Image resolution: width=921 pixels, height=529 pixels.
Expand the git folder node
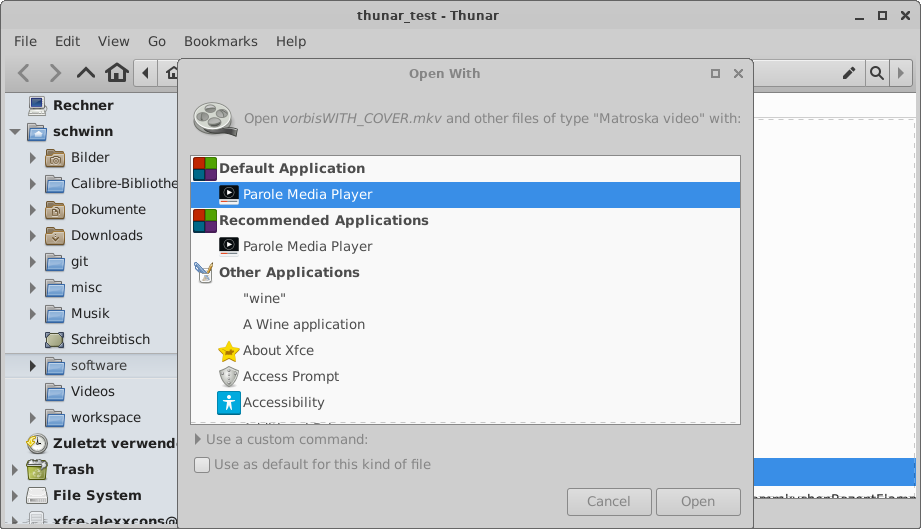pos(33,262)
